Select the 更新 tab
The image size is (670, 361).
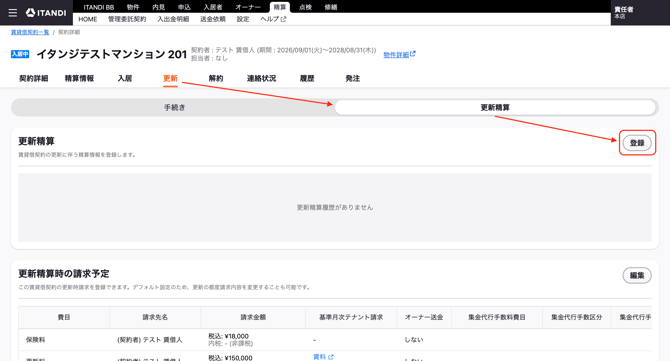[x=170, y=79]
